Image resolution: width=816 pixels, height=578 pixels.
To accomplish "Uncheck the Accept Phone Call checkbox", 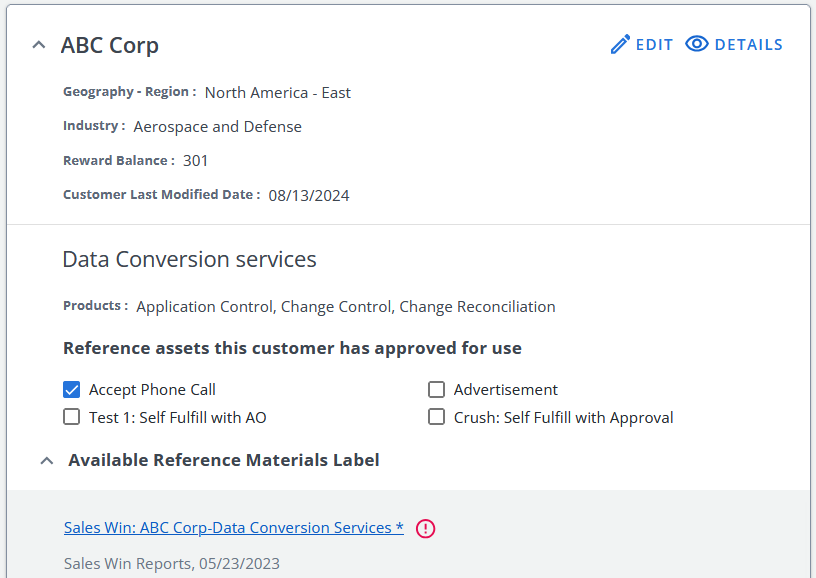I will point(71,389).
